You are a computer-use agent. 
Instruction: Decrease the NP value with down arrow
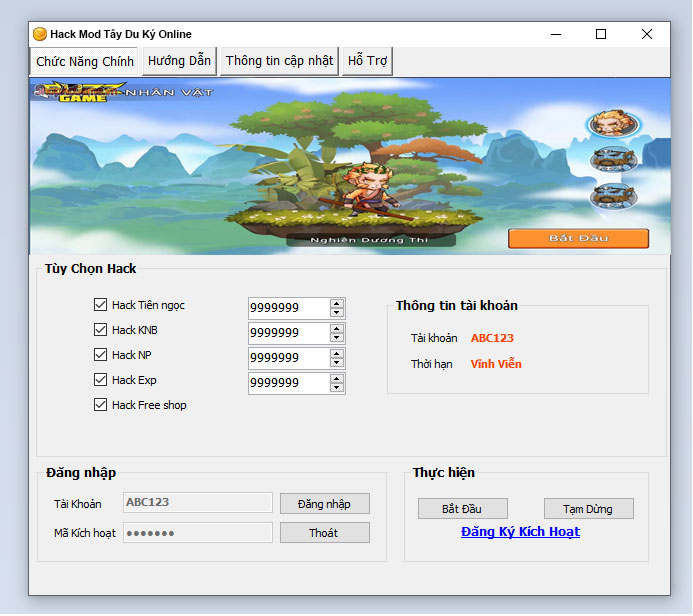(x=337, y=363)
